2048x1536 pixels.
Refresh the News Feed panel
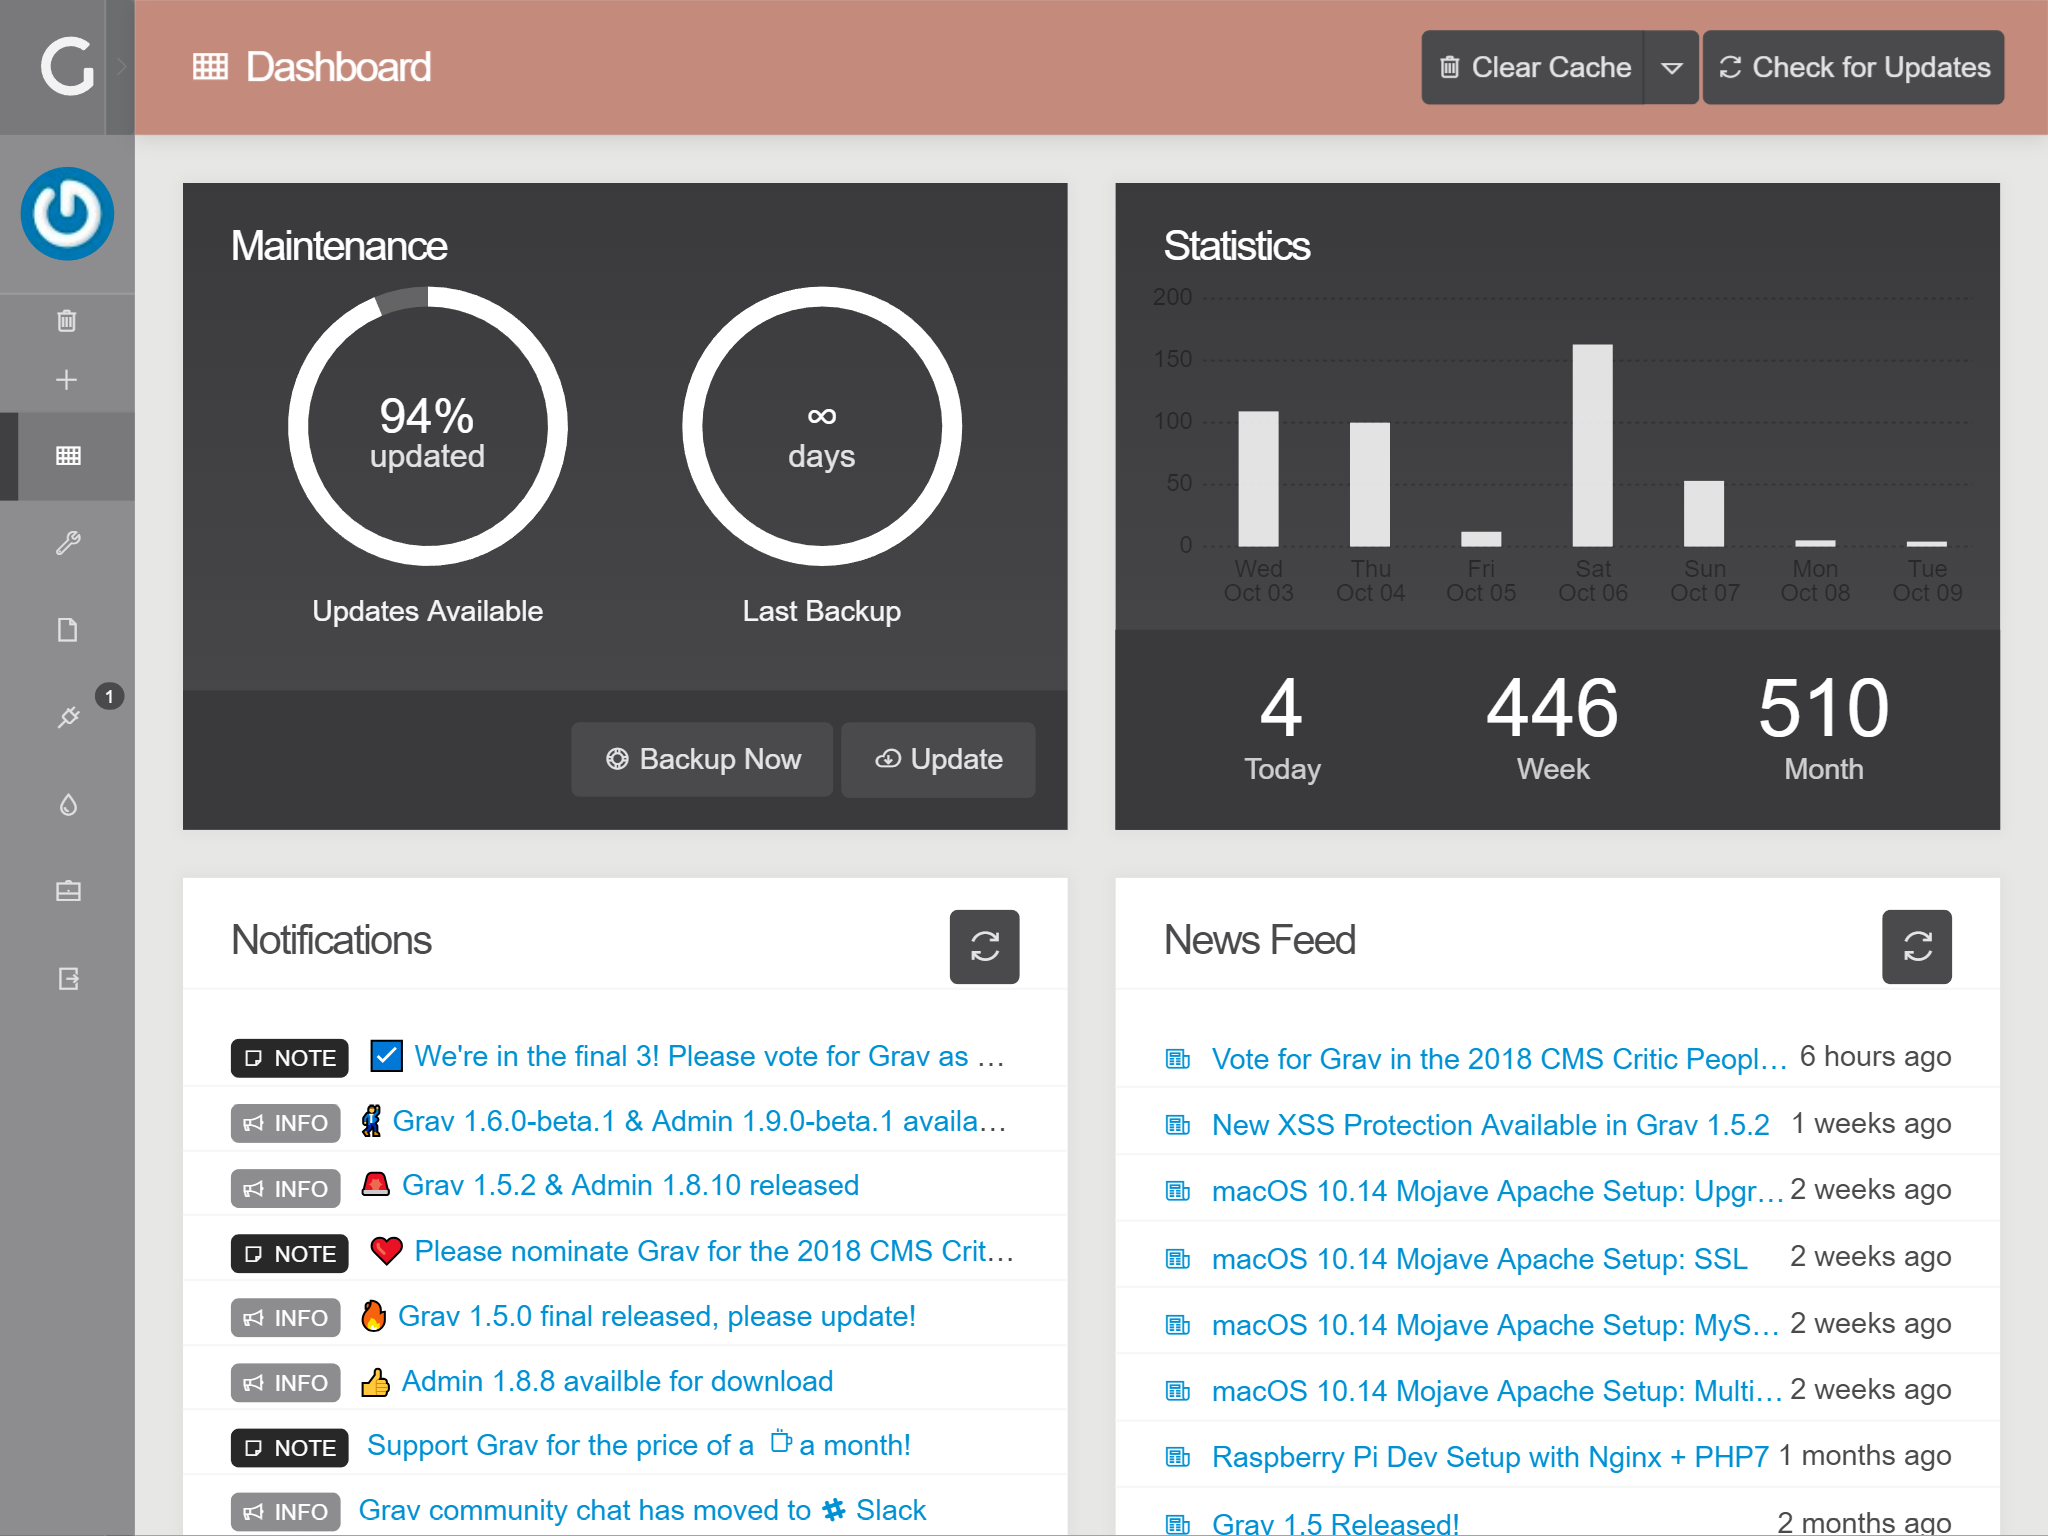(1916, 946)
